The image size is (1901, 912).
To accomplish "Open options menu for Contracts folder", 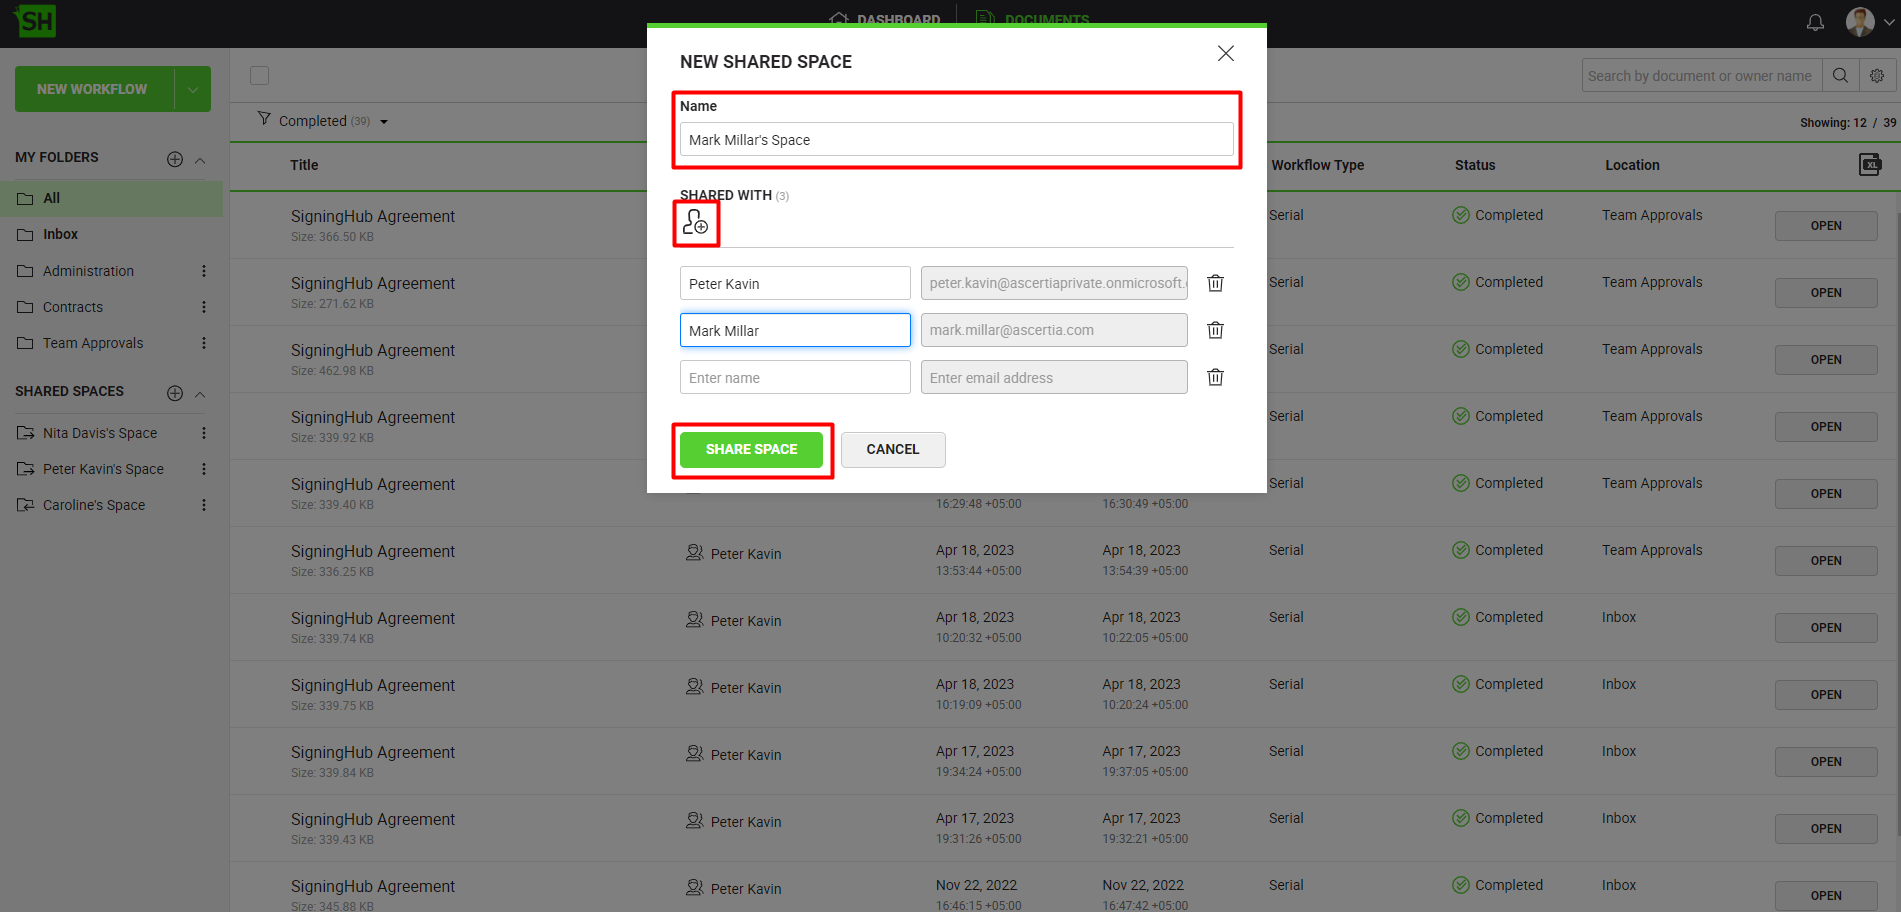I will (x=204, y=307).
